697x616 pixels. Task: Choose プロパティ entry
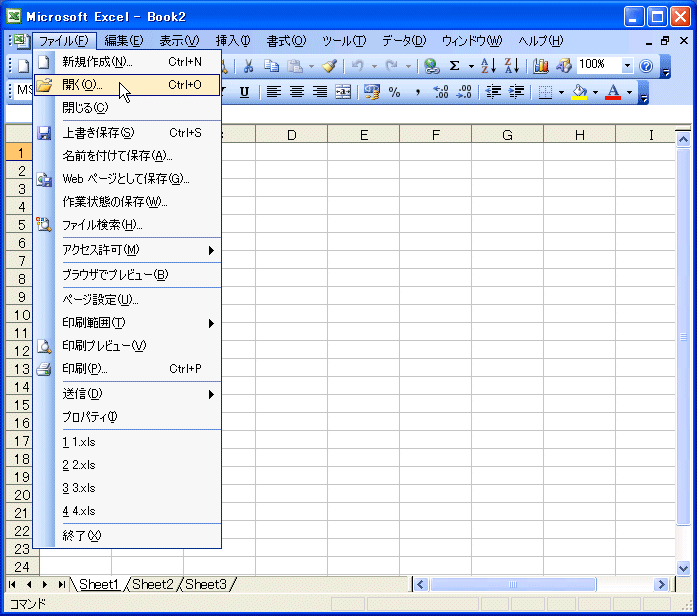pyautogui.click(x=127, y=417)
